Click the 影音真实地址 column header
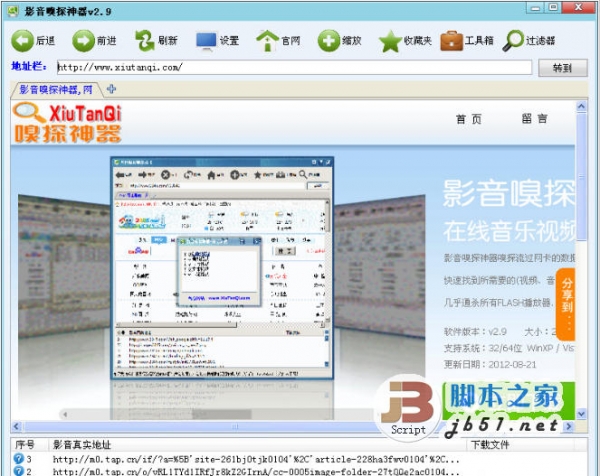Image resolution: width=600 pixels, height=476 pixels. (x=82, y=445)
